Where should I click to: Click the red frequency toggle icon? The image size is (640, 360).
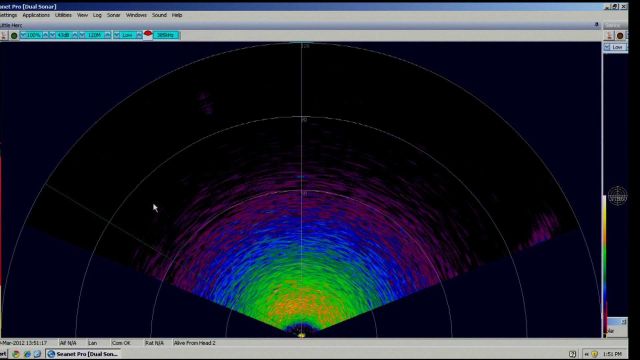click(x=148, y=33)
